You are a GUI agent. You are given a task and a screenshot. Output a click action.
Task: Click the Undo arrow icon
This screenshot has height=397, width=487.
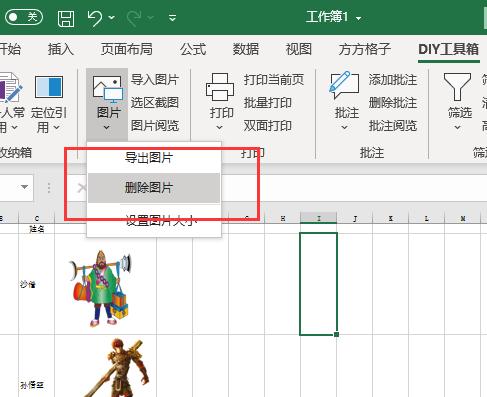click(95, 18)
